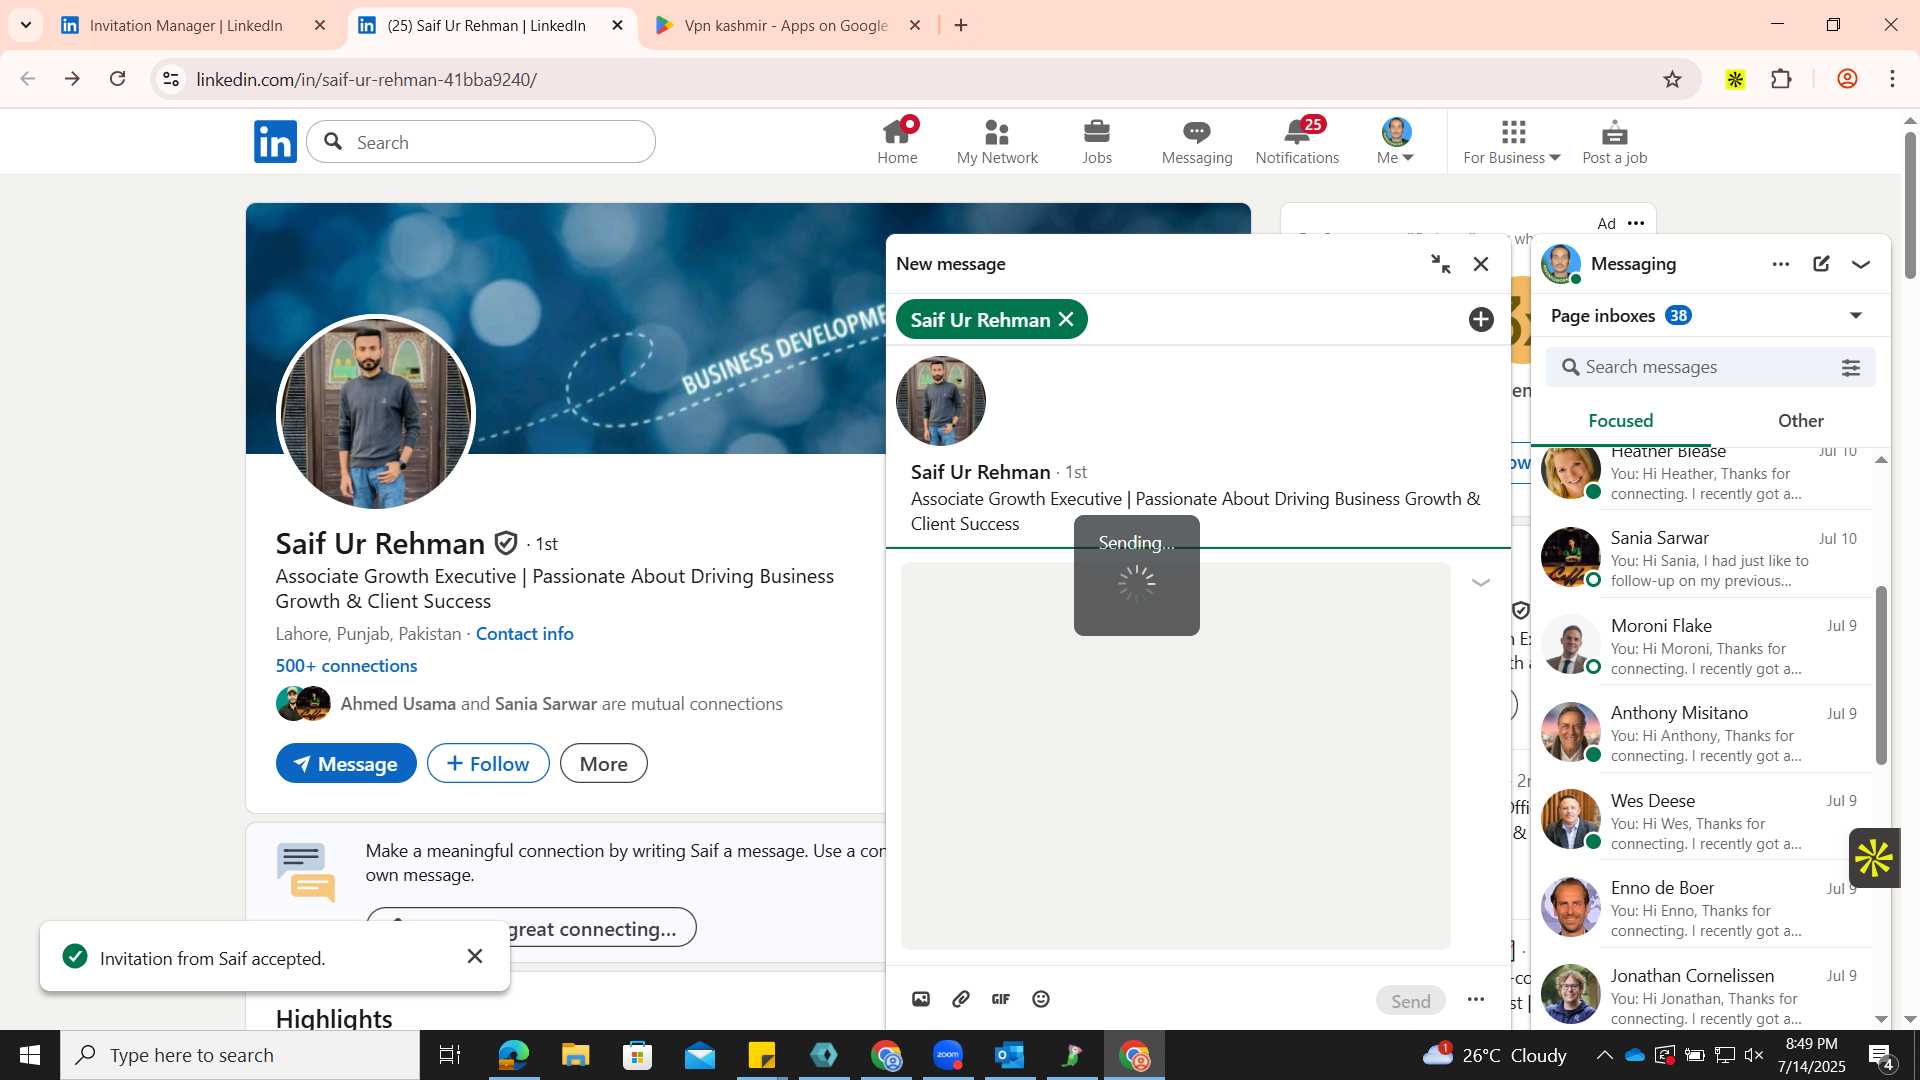Open Windows Start menu
Screen dimensions: 1920x1080
point(29,1055)
